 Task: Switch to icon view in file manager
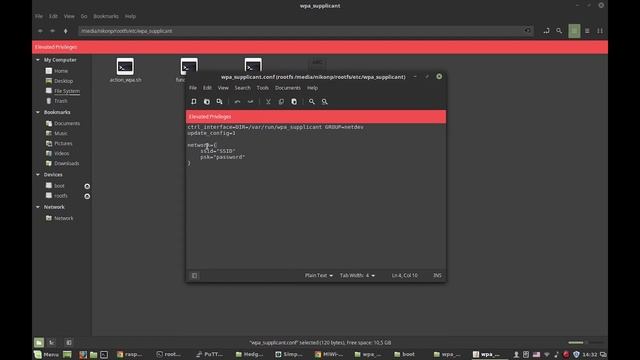(x=574, y=31)
